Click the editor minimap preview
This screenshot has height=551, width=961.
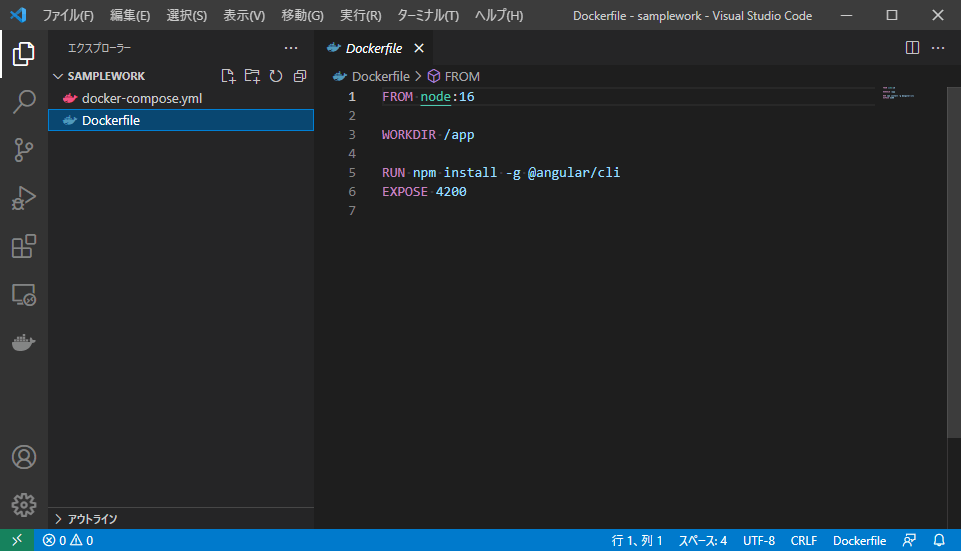[898, 93]
